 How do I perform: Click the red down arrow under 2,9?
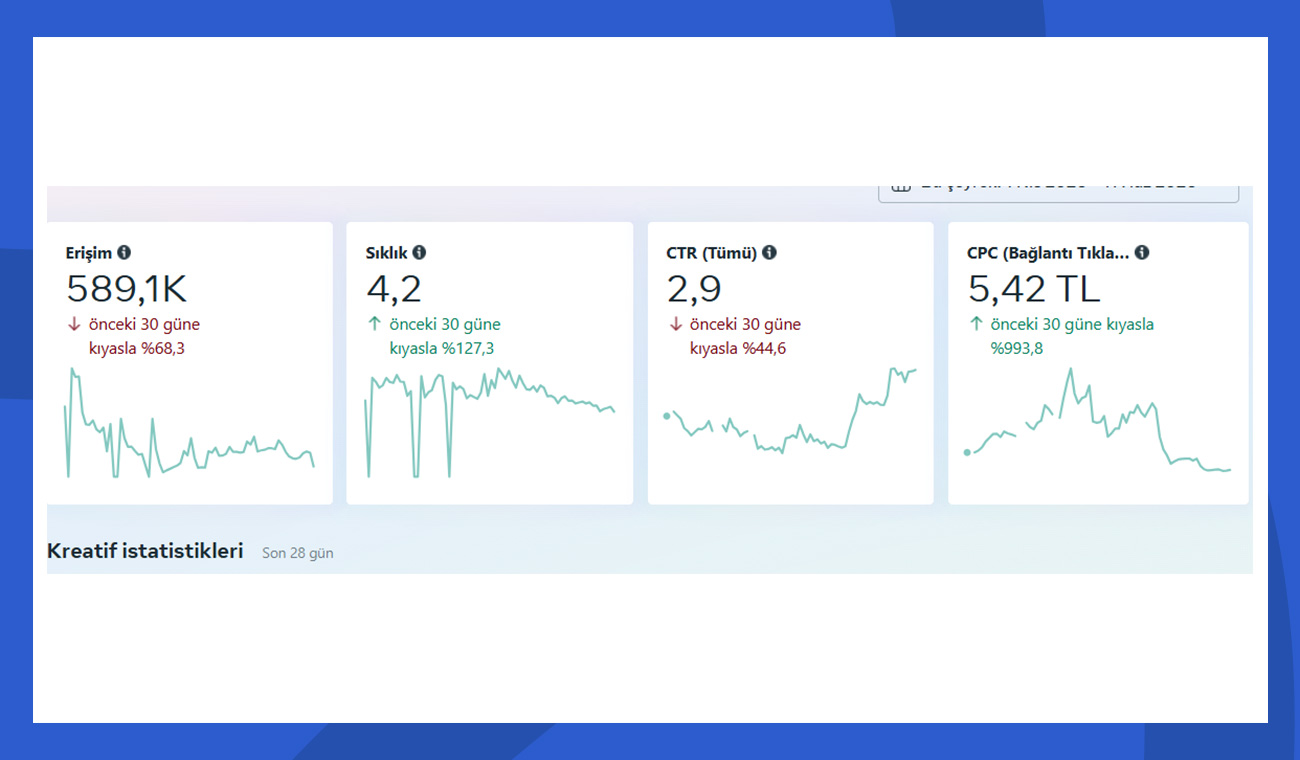click(675, 324)
